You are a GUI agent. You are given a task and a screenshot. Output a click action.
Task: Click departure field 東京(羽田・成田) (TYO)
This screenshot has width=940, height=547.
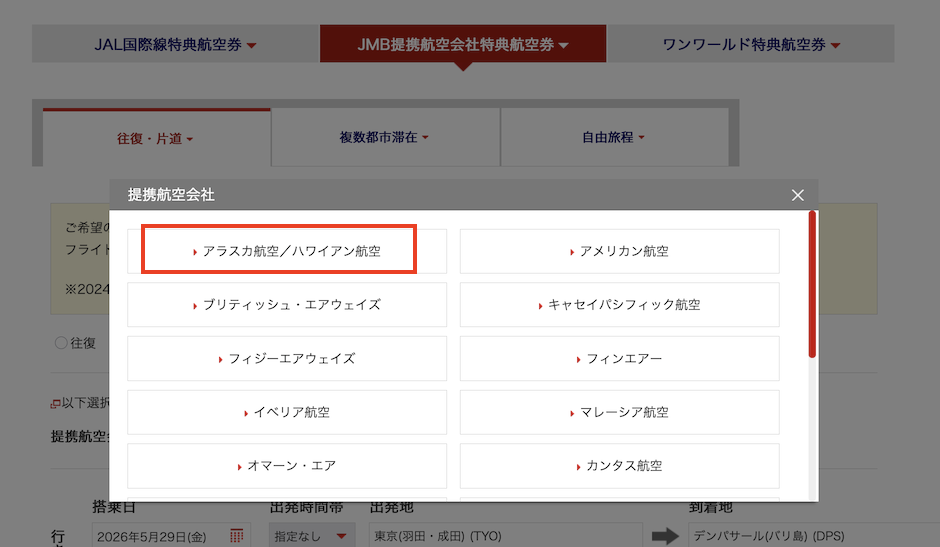505,536
